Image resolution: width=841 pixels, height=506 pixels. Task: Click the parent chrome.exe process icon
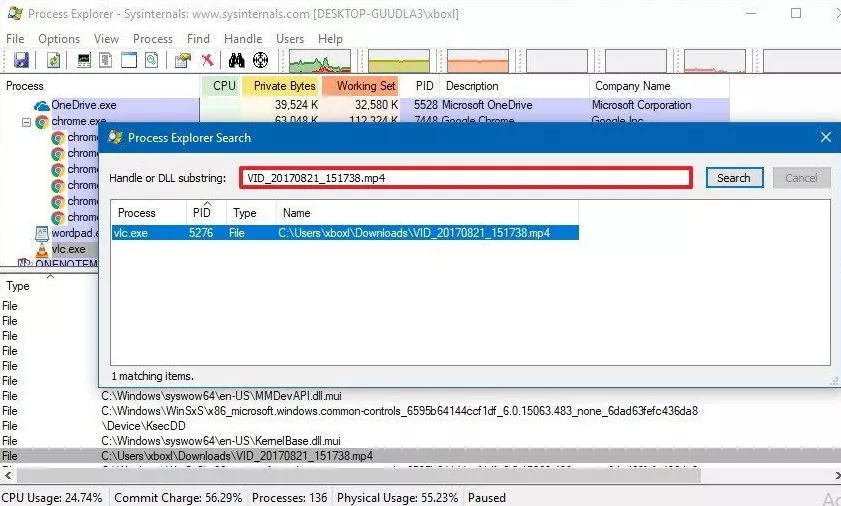pyautogui.click(x=42, y=122)
